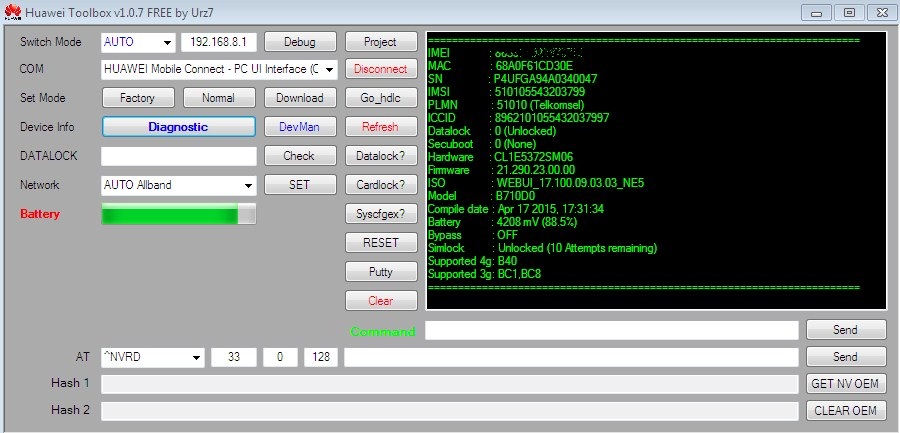Run the Diagnostic device info button
The width and height of the screenshot is (900, 433).
[179, 127]
